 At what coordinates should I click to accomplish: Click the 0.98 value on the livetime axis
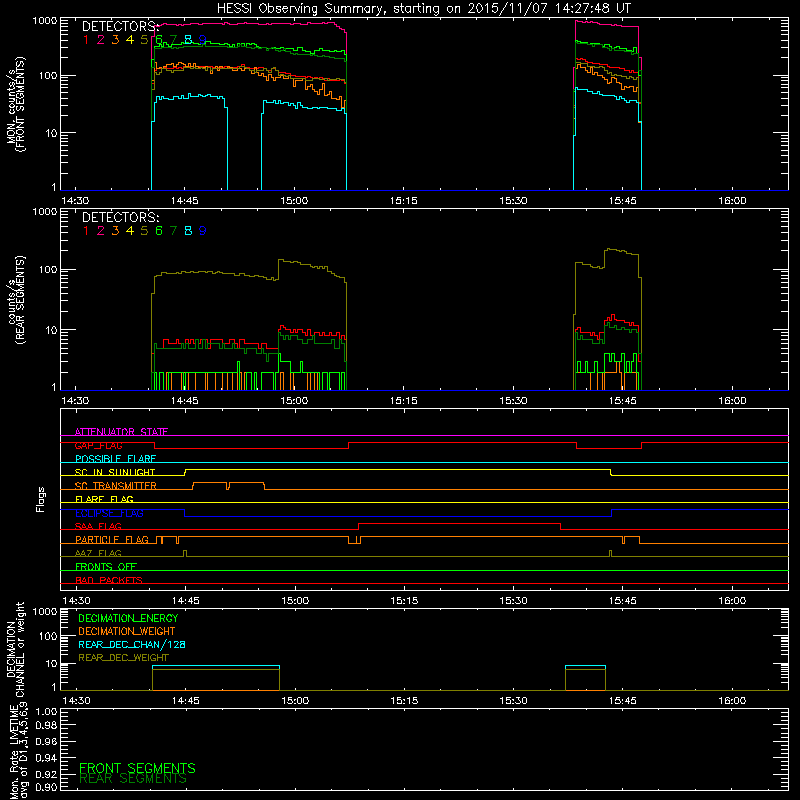[46, 725]
